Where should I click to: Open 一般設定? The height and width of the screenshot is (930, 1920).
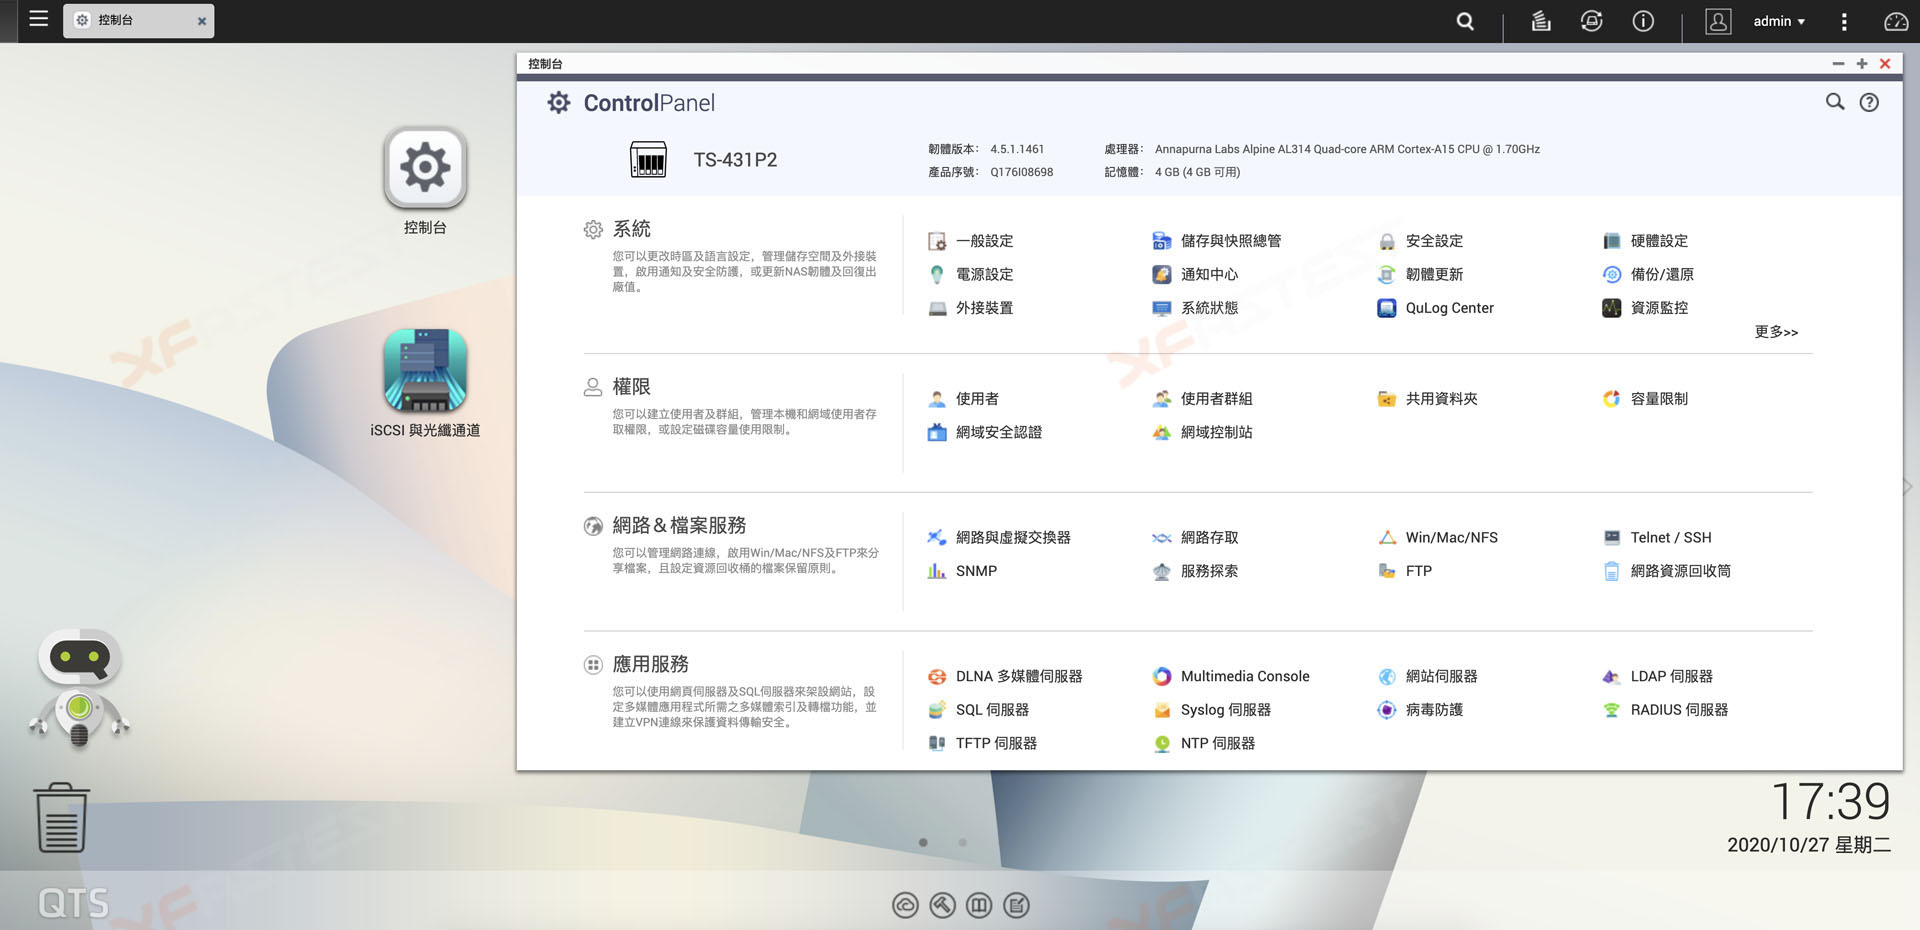pyautogui.click(x=971, y=241)
